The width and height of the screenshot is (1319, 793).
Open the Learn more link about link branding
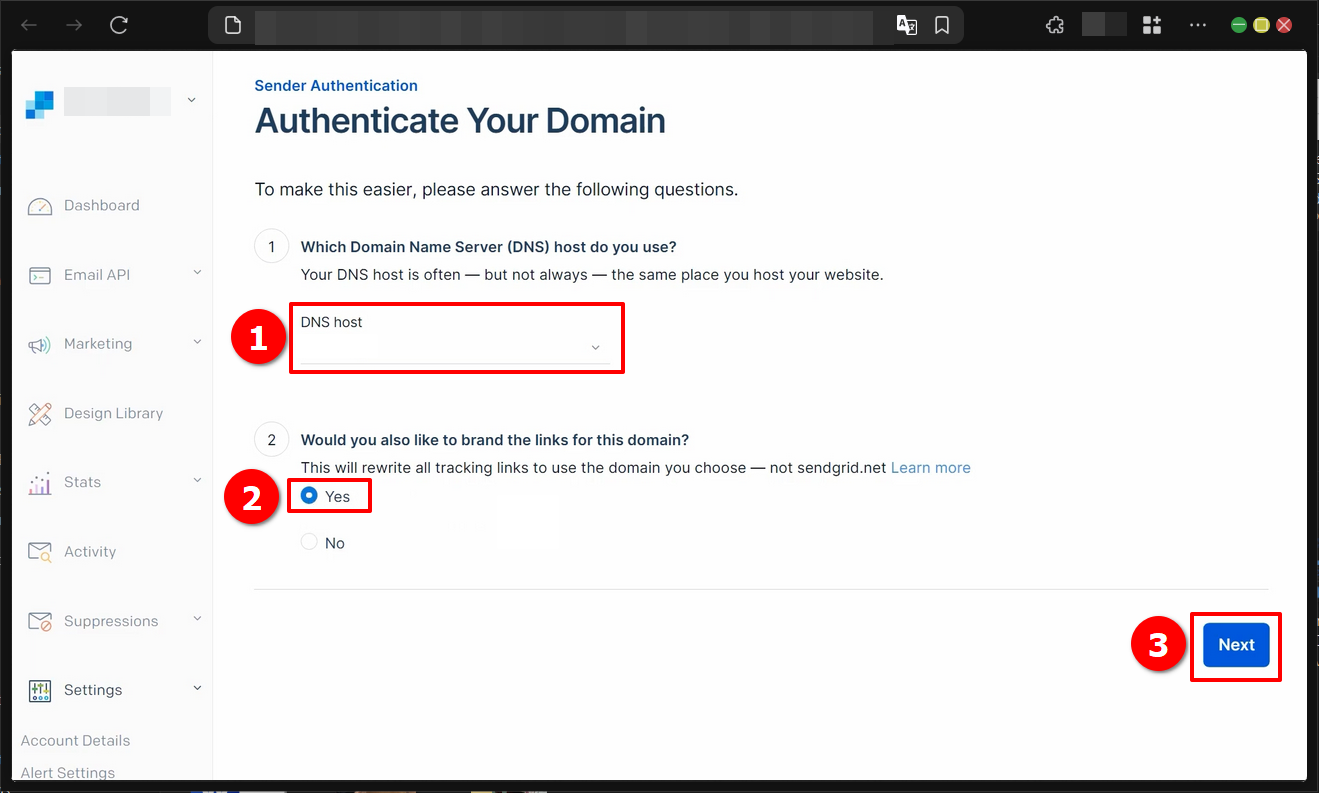tap(930, 467)
